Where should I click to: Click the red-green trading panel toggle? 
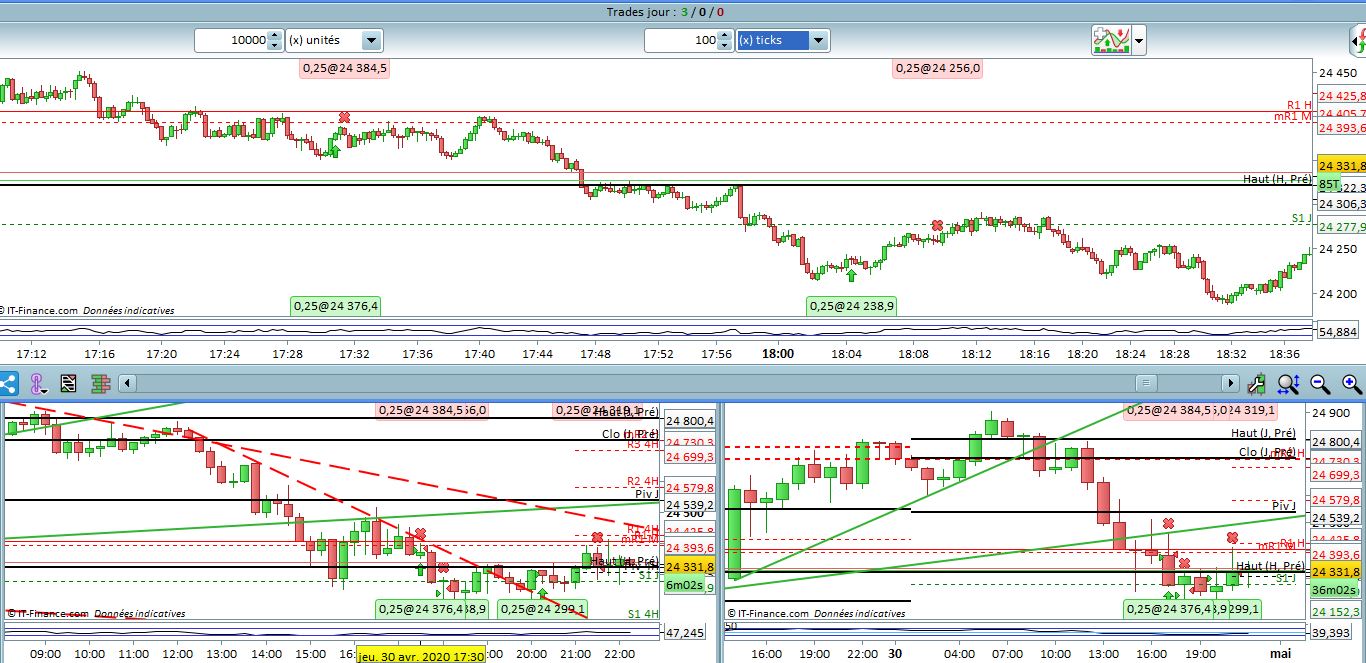point(1358,40)
